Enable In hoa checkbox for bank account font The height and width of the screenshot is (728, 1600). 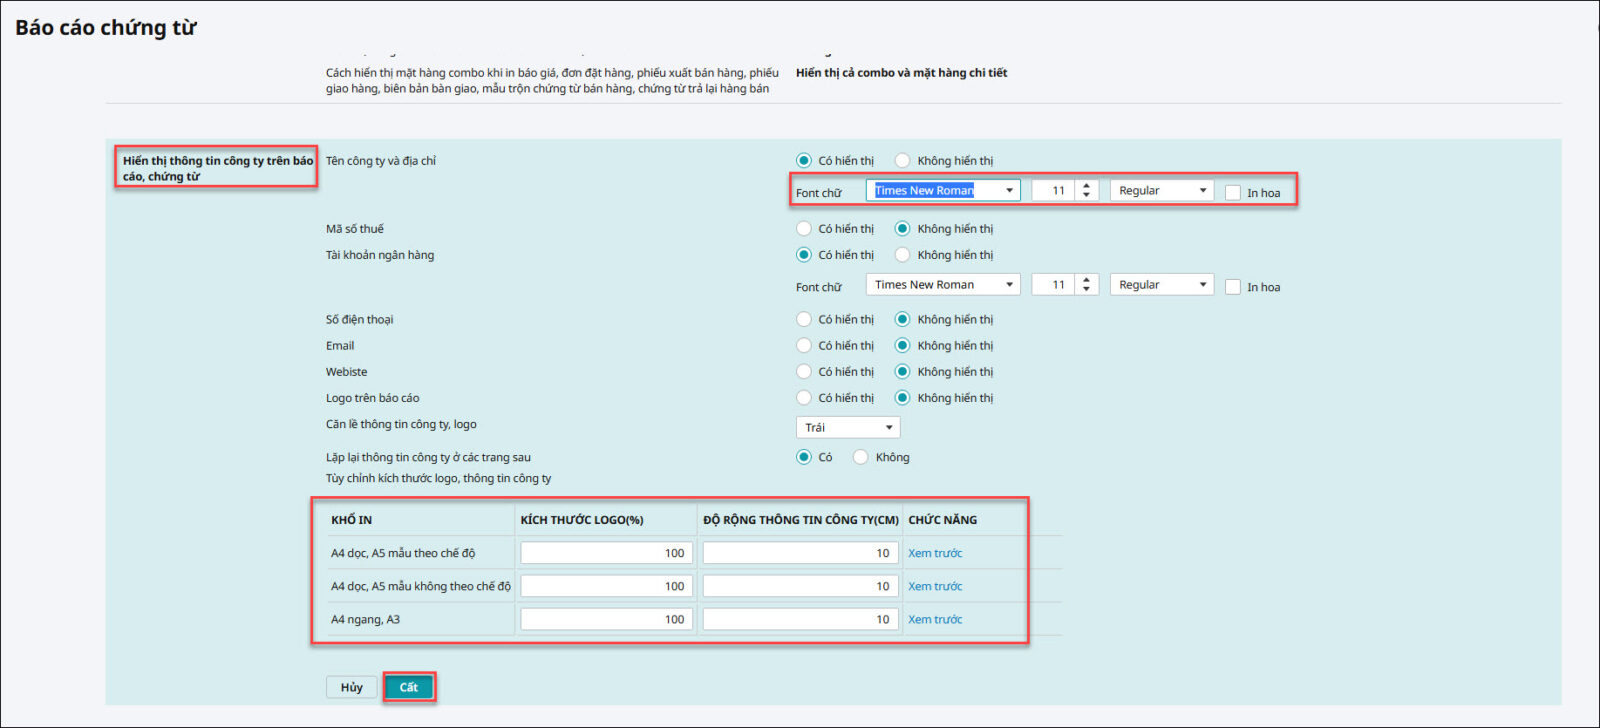pyautogui.click(x=1233, y=287)
